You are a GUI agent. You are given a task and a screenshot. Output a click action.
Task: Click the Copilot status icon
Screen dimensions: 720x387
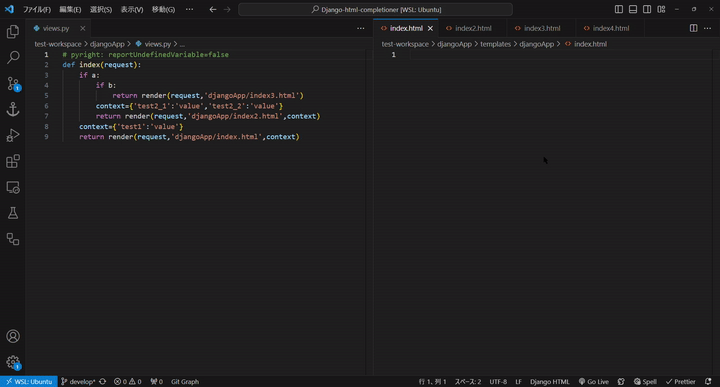[621, 381]
